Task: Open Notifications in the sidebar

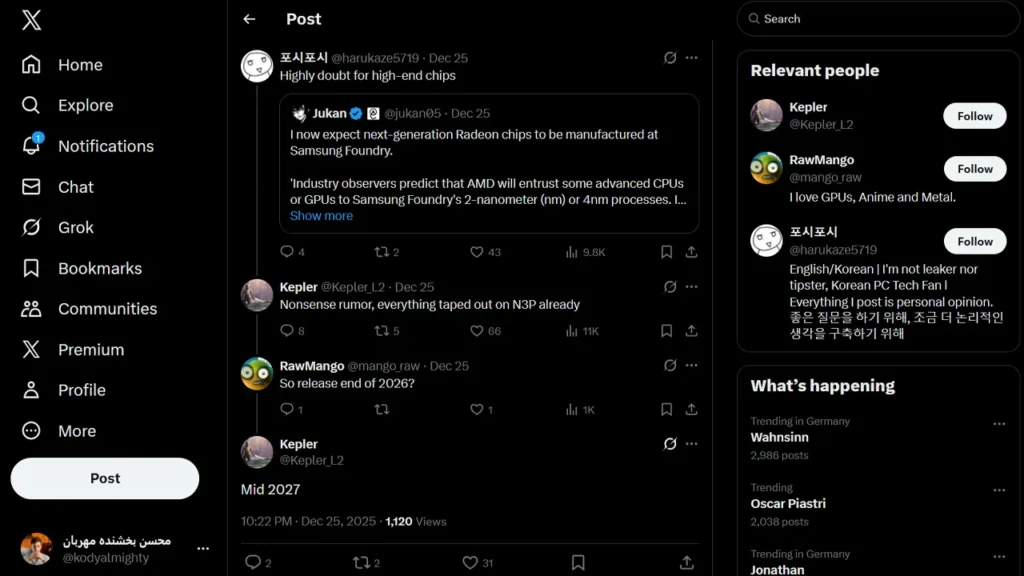Action: point(105,146)
